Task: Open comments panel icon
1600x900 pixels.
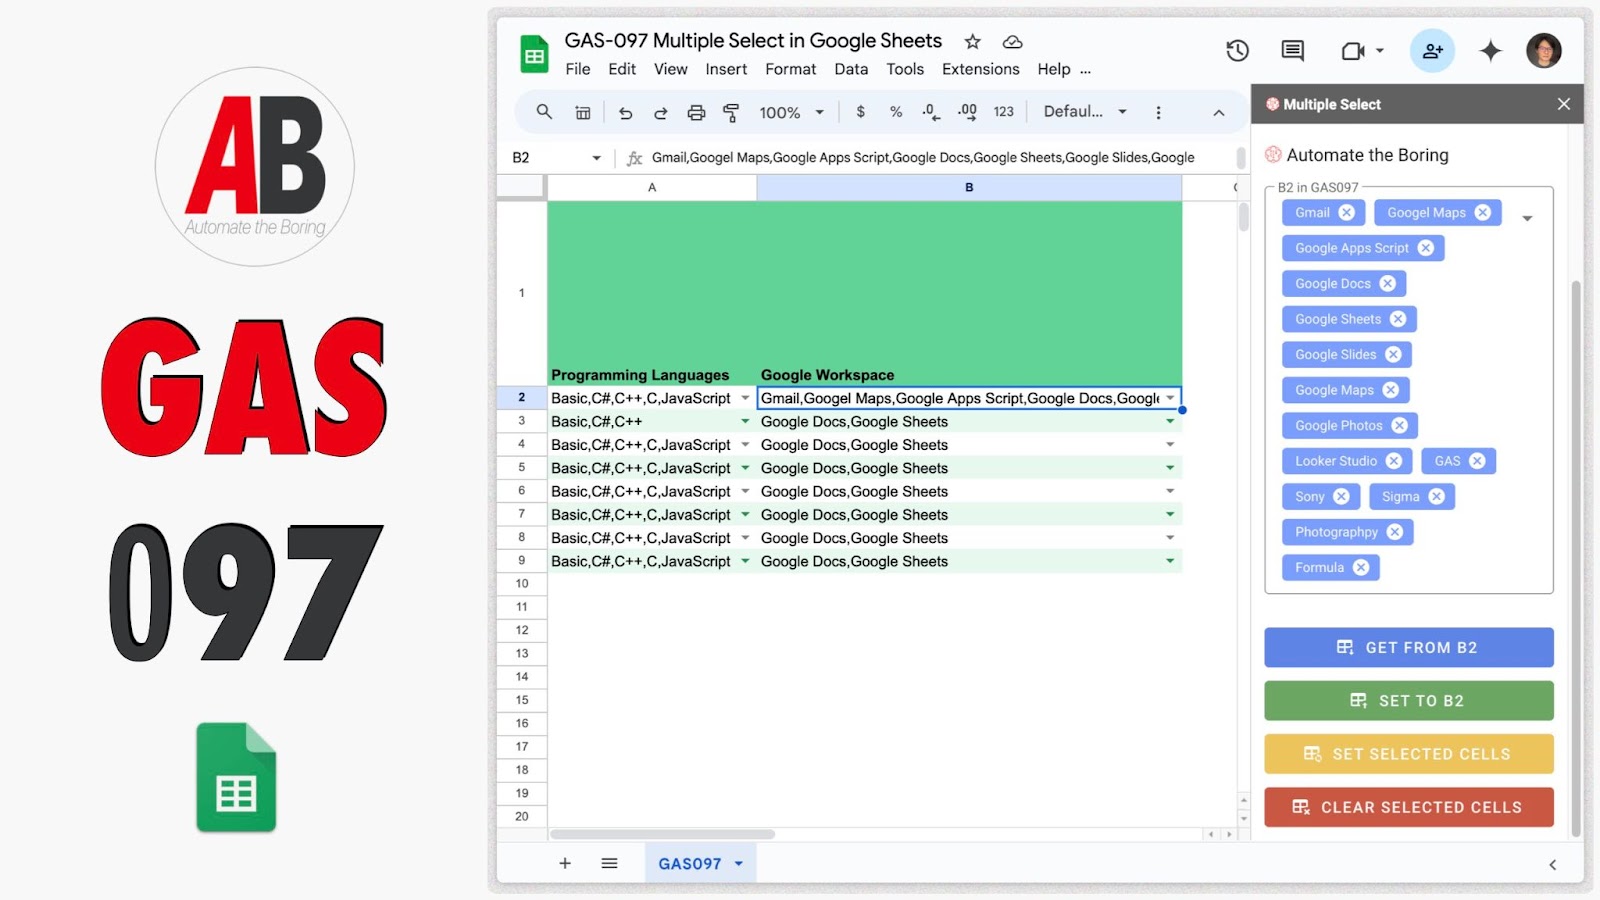Action: tap(1292, 51)
